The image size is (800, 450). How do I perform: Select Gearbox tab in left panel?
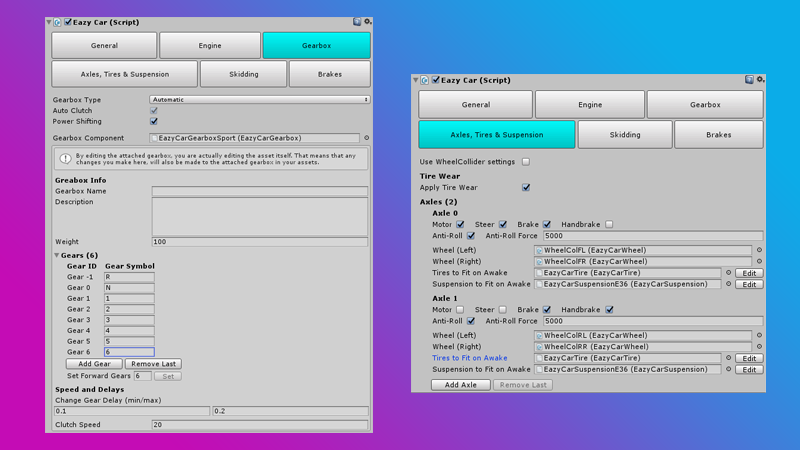pyautogui.click(x=316, y=45)
